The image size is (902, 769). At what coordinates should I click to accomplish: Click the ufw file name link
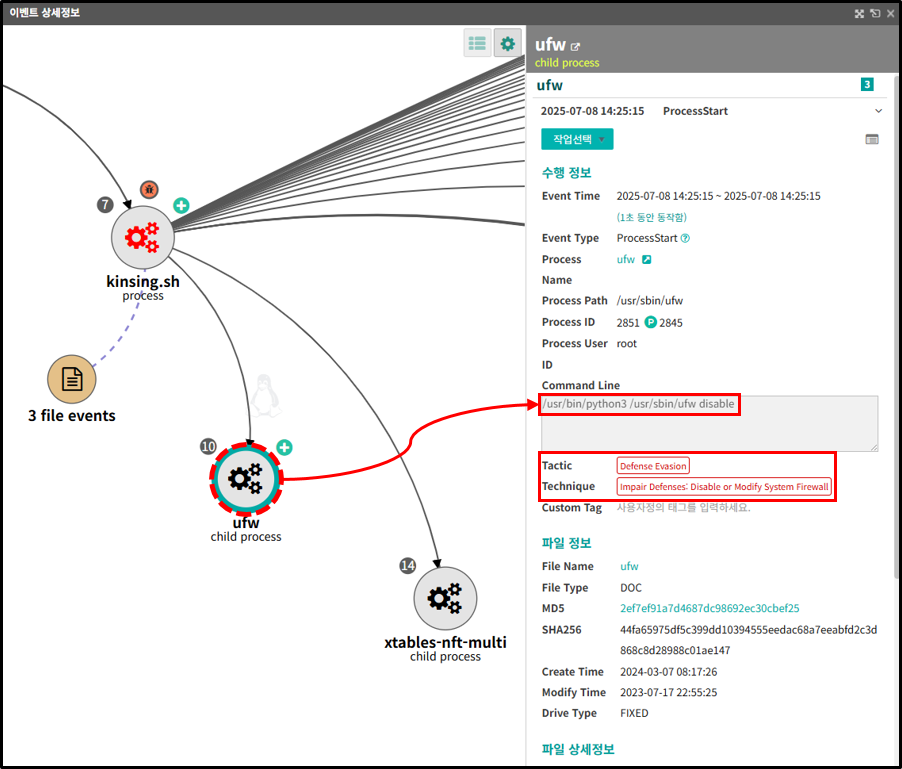pyautogui.click(x=629, y=566)
